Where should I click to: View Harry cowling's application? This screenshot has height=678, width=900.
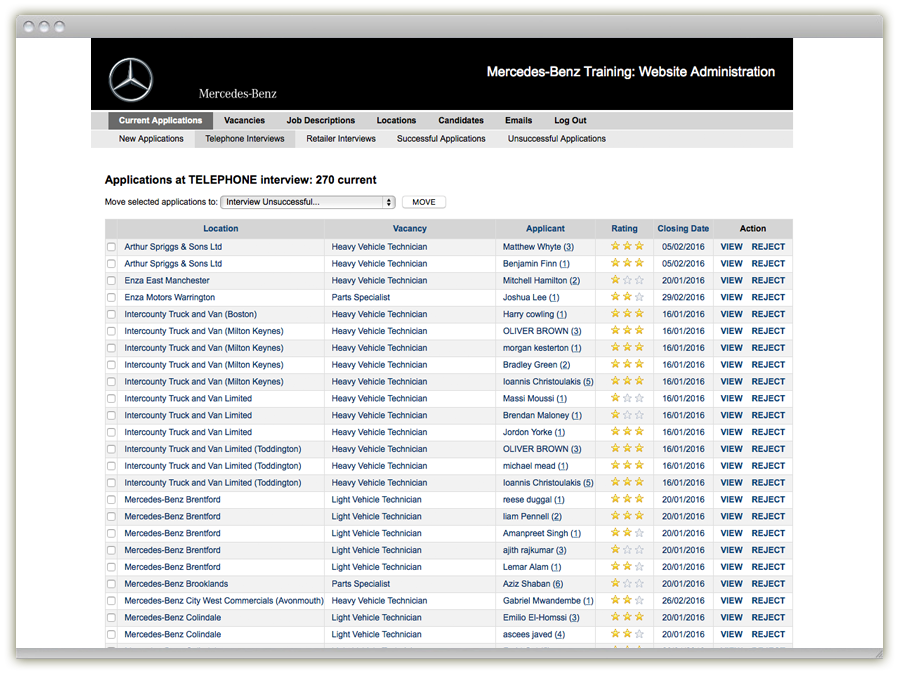click(731, 314)
